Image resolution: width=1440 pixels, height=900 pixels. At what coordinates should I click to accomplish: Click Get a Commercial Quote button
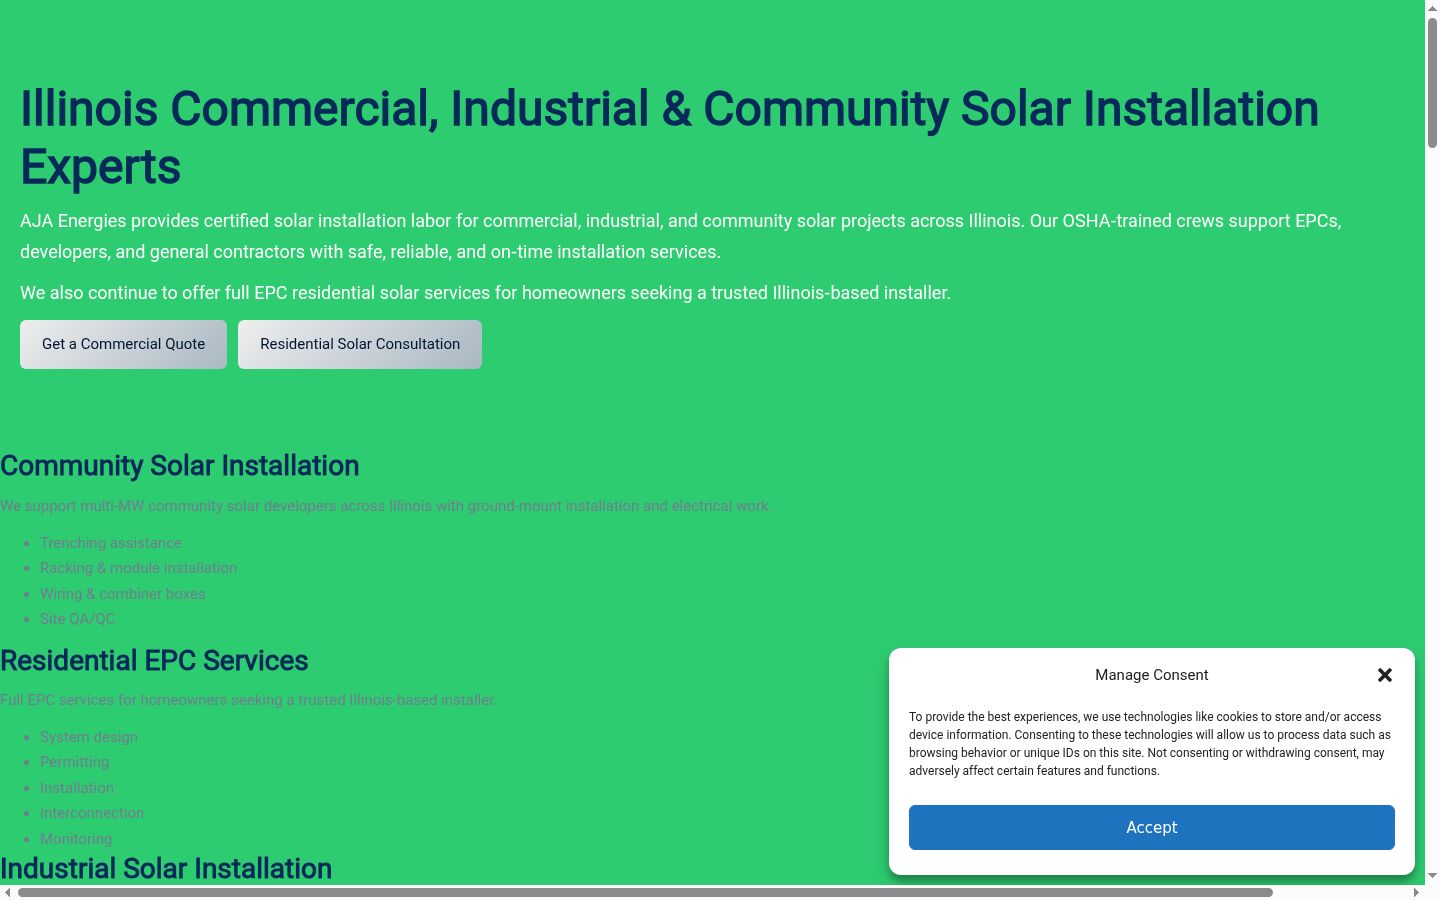click(x=123, y=344)
